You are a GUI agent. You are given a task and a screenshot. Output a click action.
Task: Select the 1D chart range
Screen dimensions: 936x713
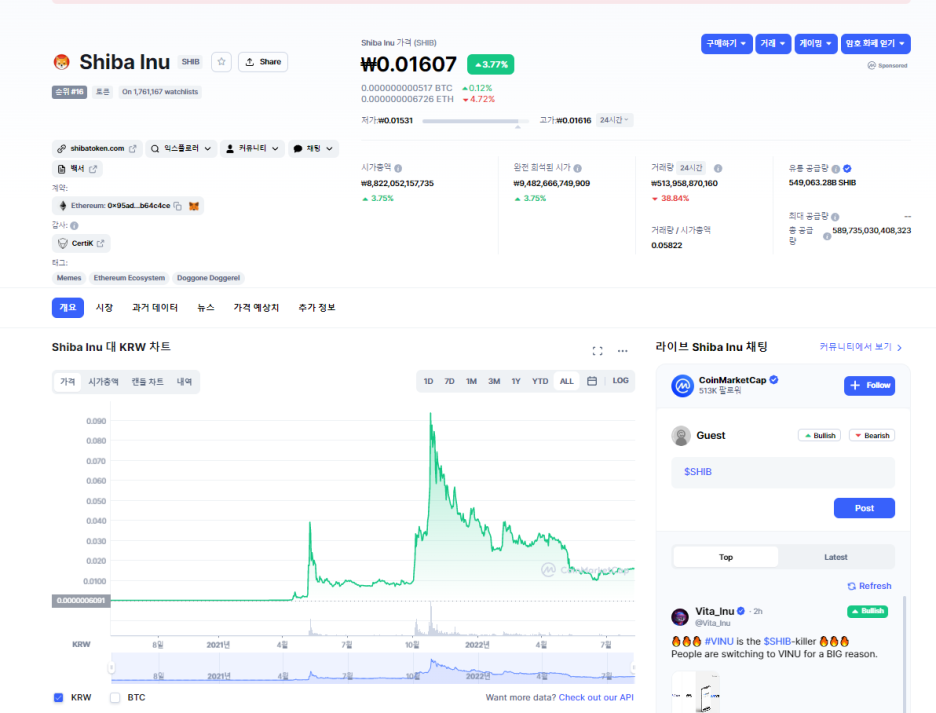tap(428, 381)
